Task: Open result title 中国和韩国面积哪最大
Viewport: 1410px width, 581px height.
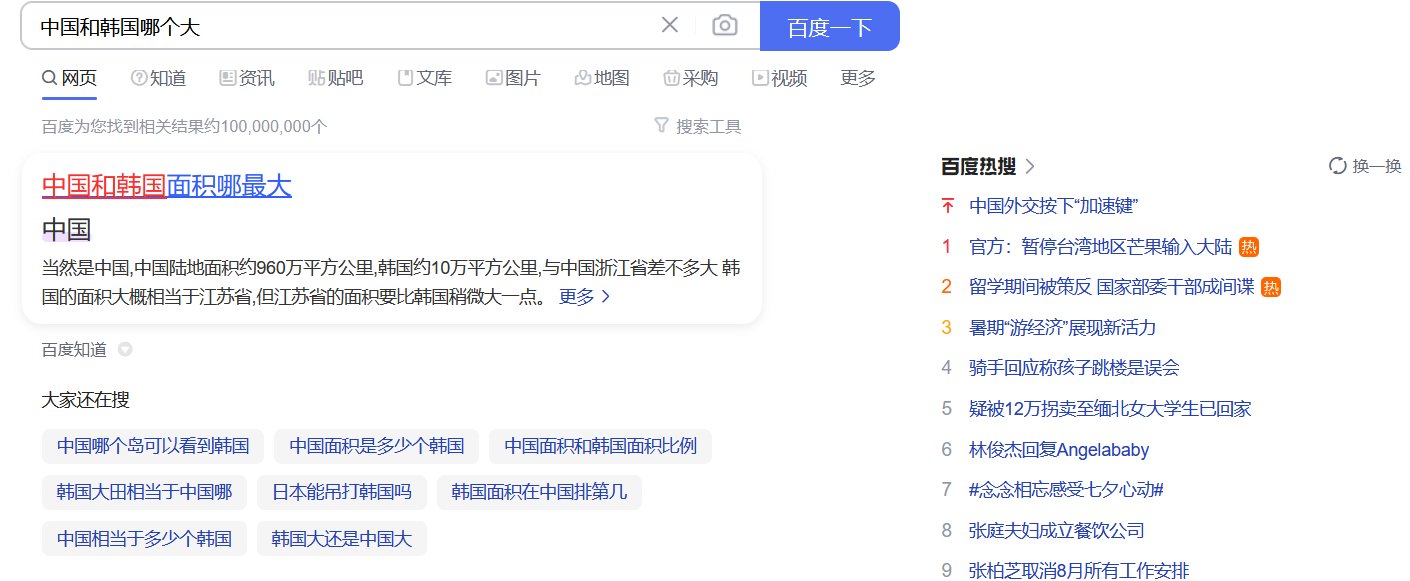Action: [x=167, y=186]
